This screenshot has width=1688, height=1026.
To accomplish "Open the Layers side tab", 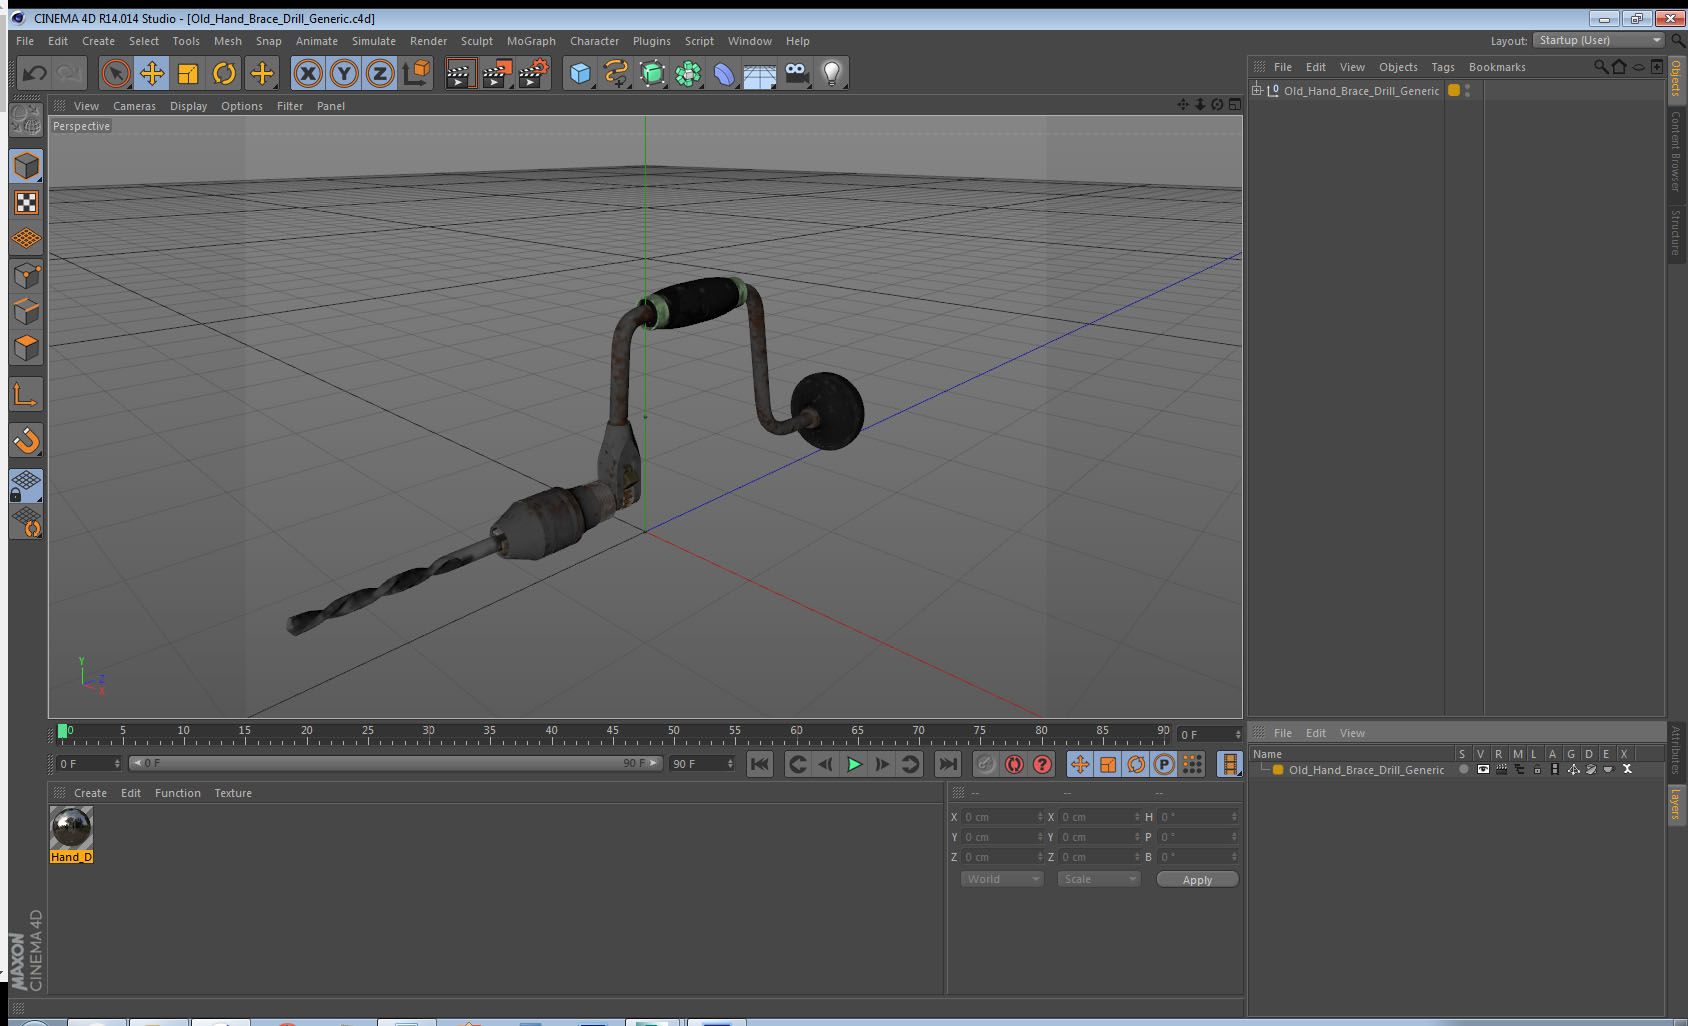I will pos(1676,803).
